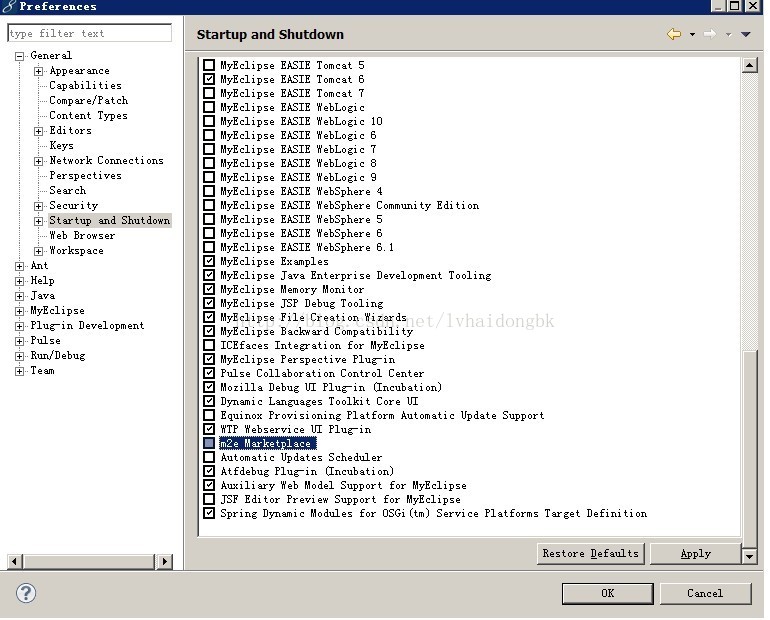Enable MyEclipse EASIE Tomcat 5 checkbox
The width and height of the screenshot is (770, 620).
209,65
